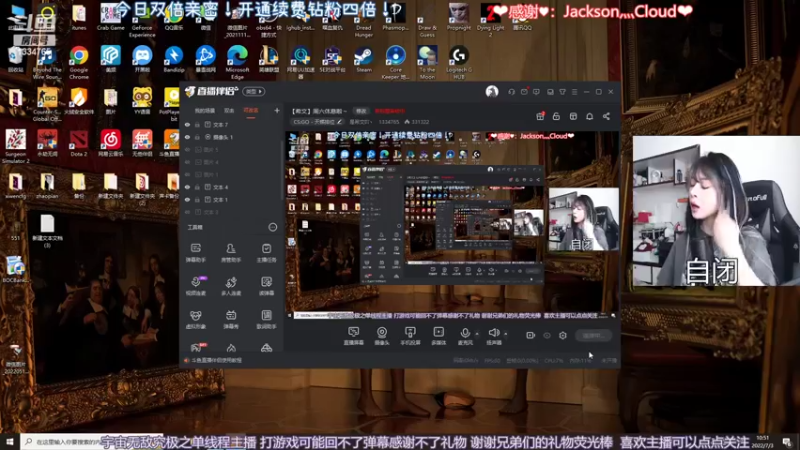The width and height of the screenshot is (800, 450).
Task: Click the headset support icon in title bar
Action: (x=511, y=92)
